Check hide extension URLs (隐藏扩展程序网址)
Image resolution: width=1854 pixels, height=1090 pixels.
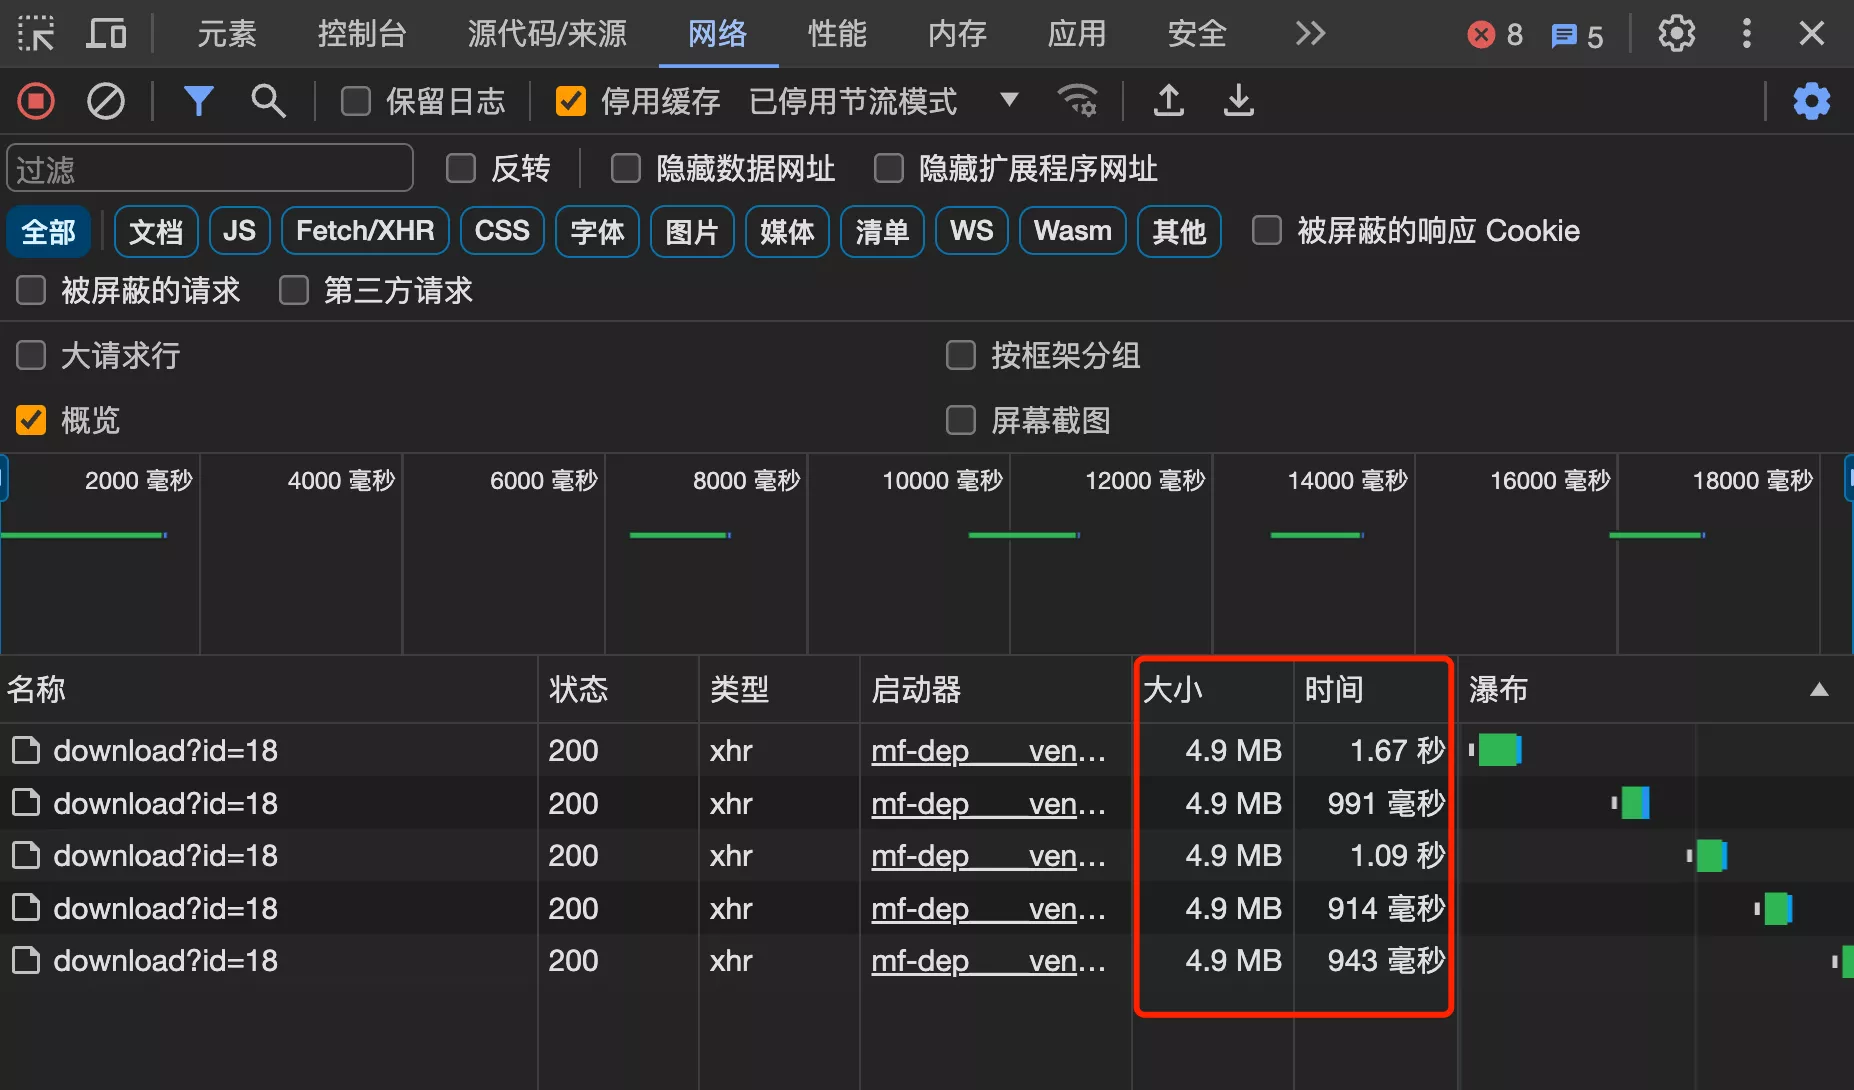pos(888,168)
